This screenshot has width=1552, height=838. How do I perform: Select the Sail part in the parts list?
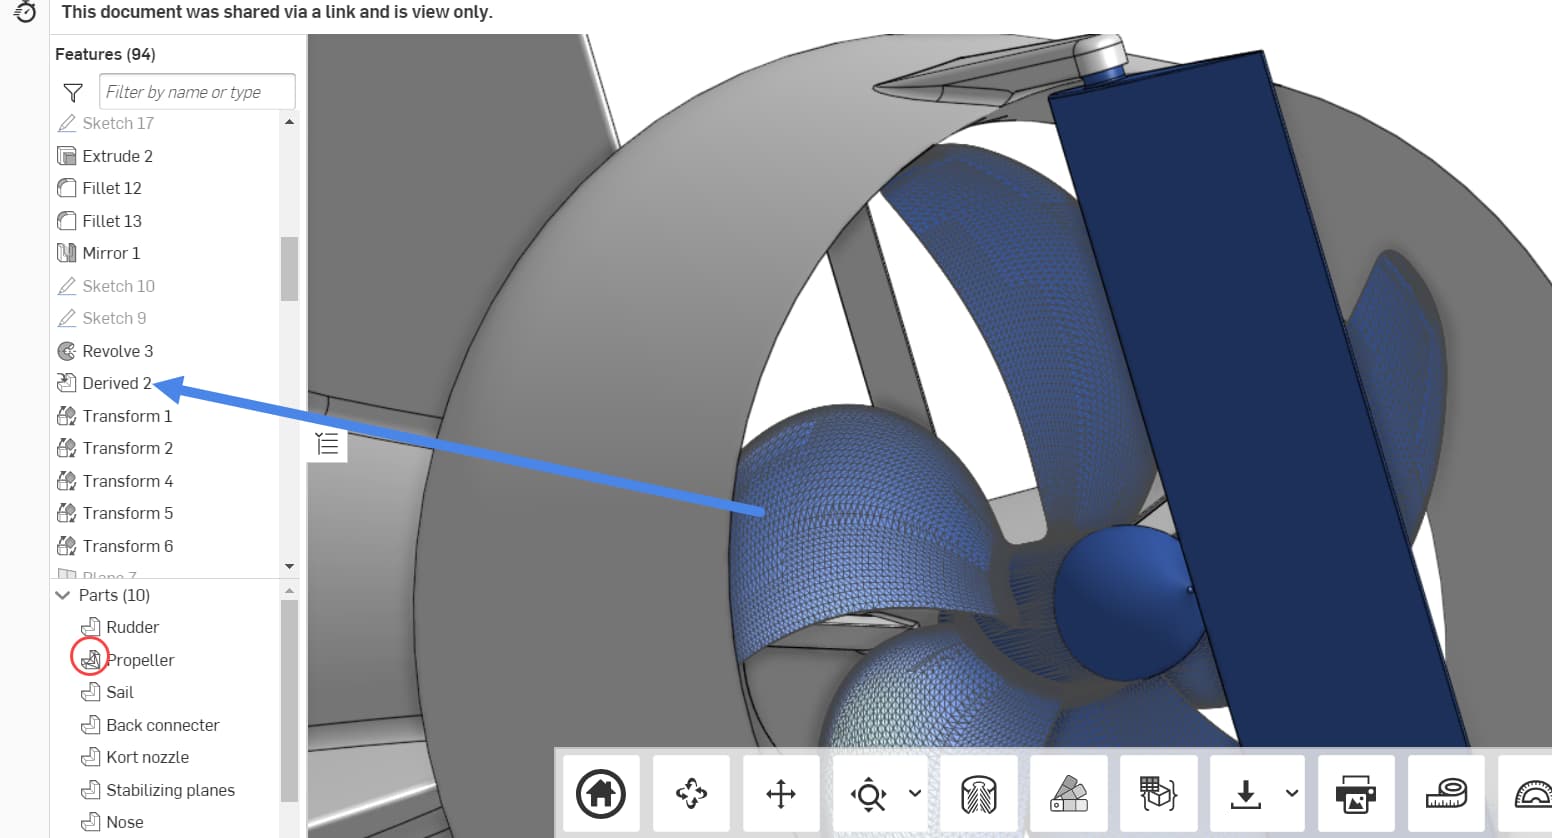click(118, 691)
